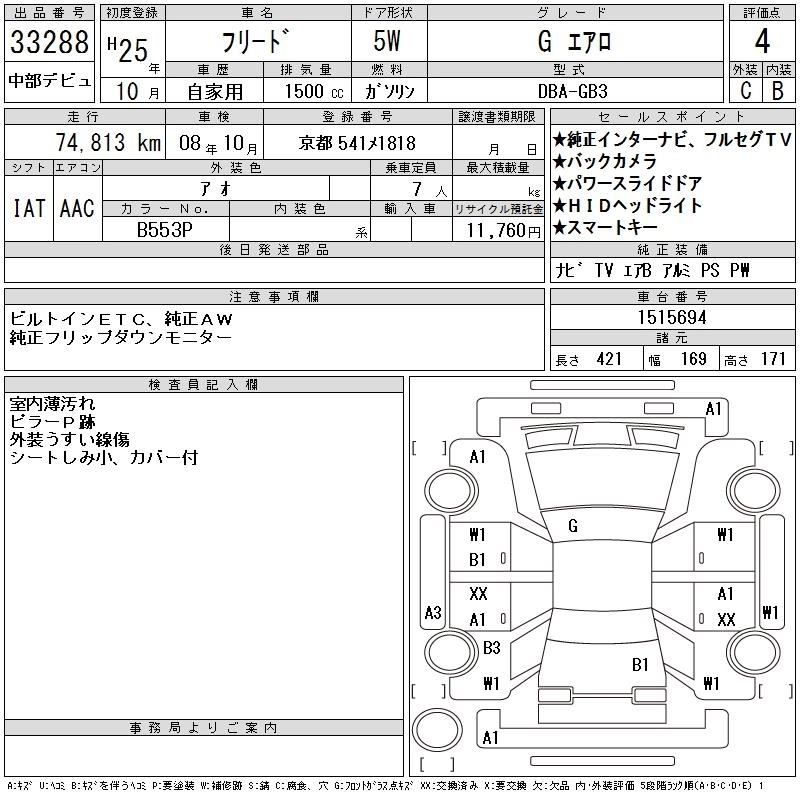Select the exterior grade C
Screen dimensions: 800x800
746,91
